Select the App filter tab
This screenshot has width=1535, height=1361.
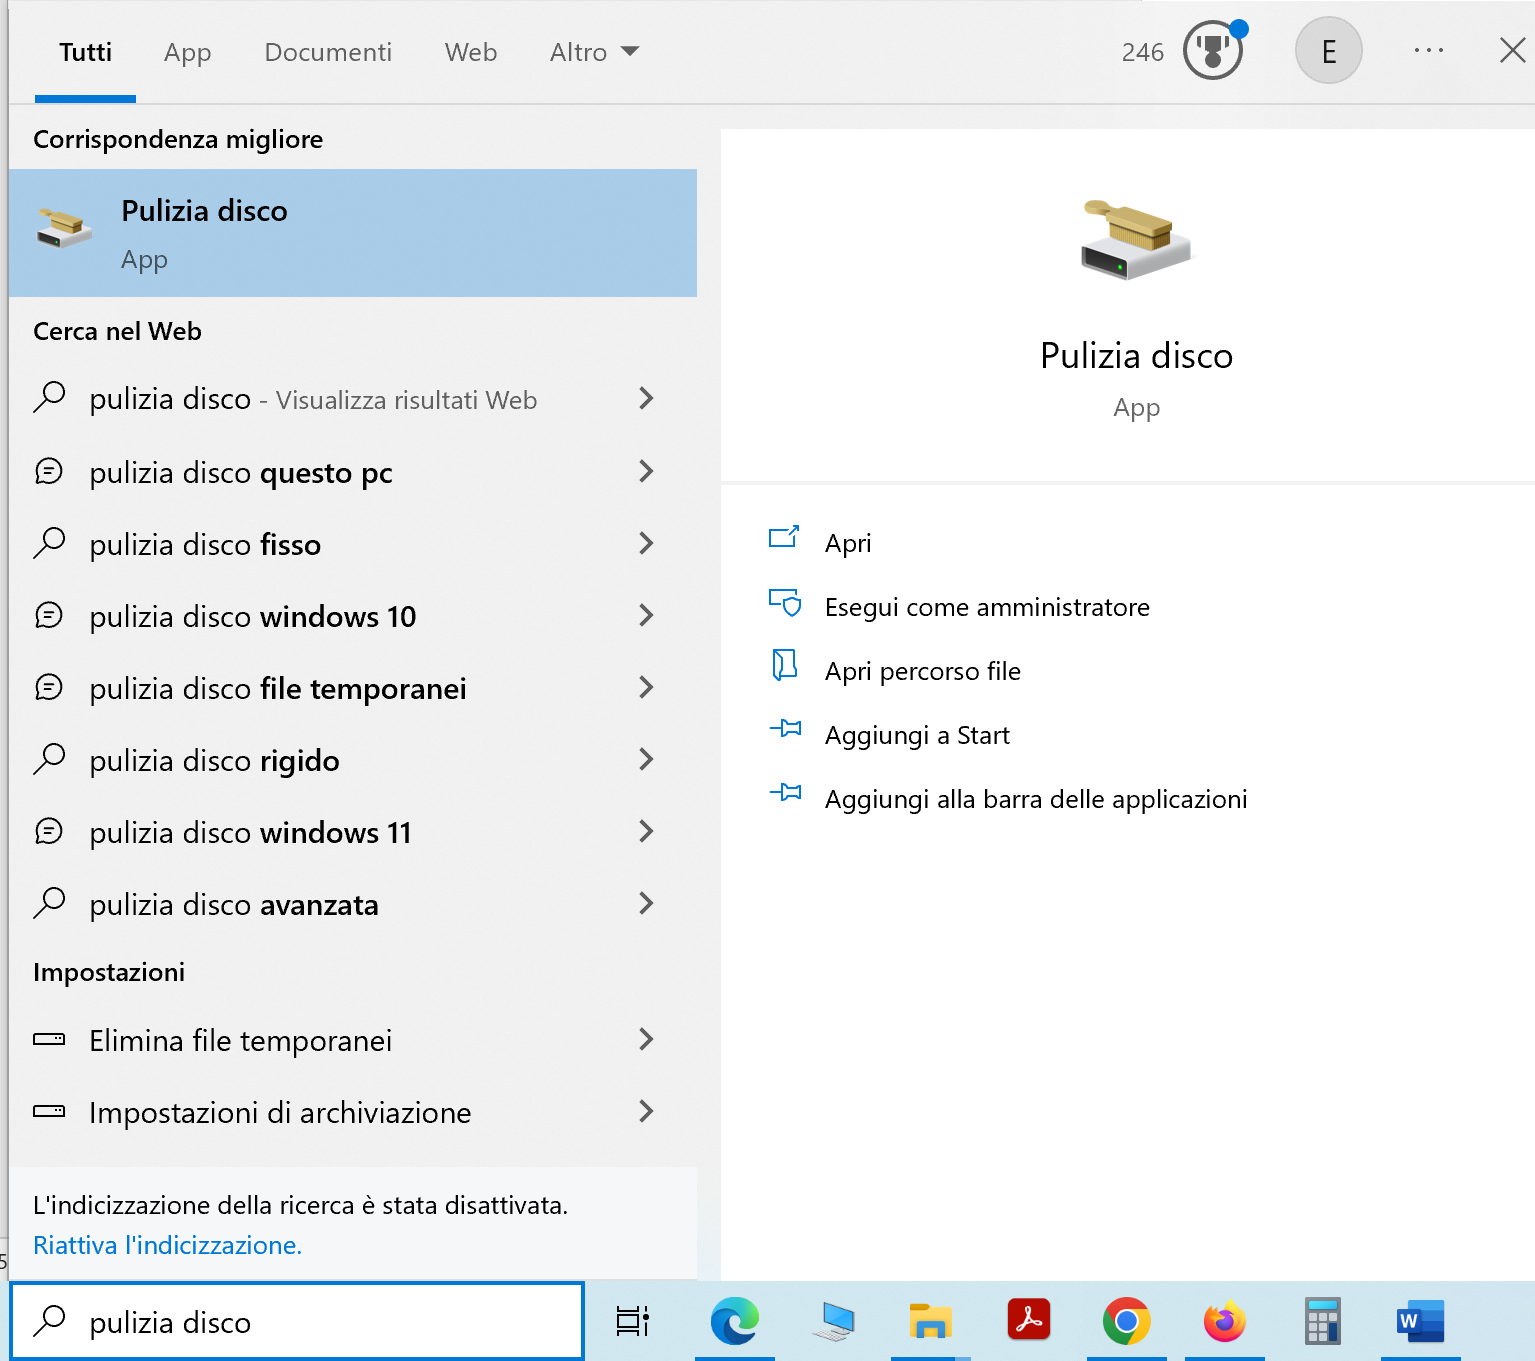[x=187, y=52]
